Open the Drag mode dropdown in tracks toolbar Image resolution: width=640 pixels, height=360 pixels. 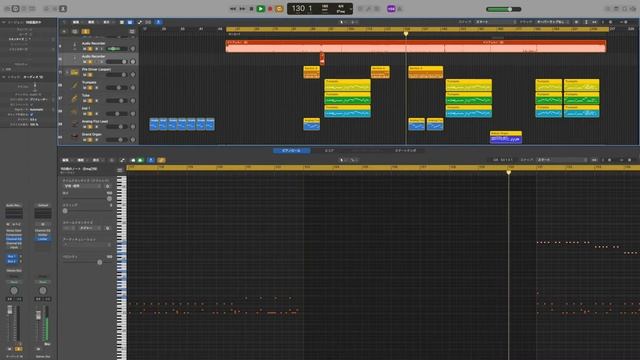[x=552, y=22]
